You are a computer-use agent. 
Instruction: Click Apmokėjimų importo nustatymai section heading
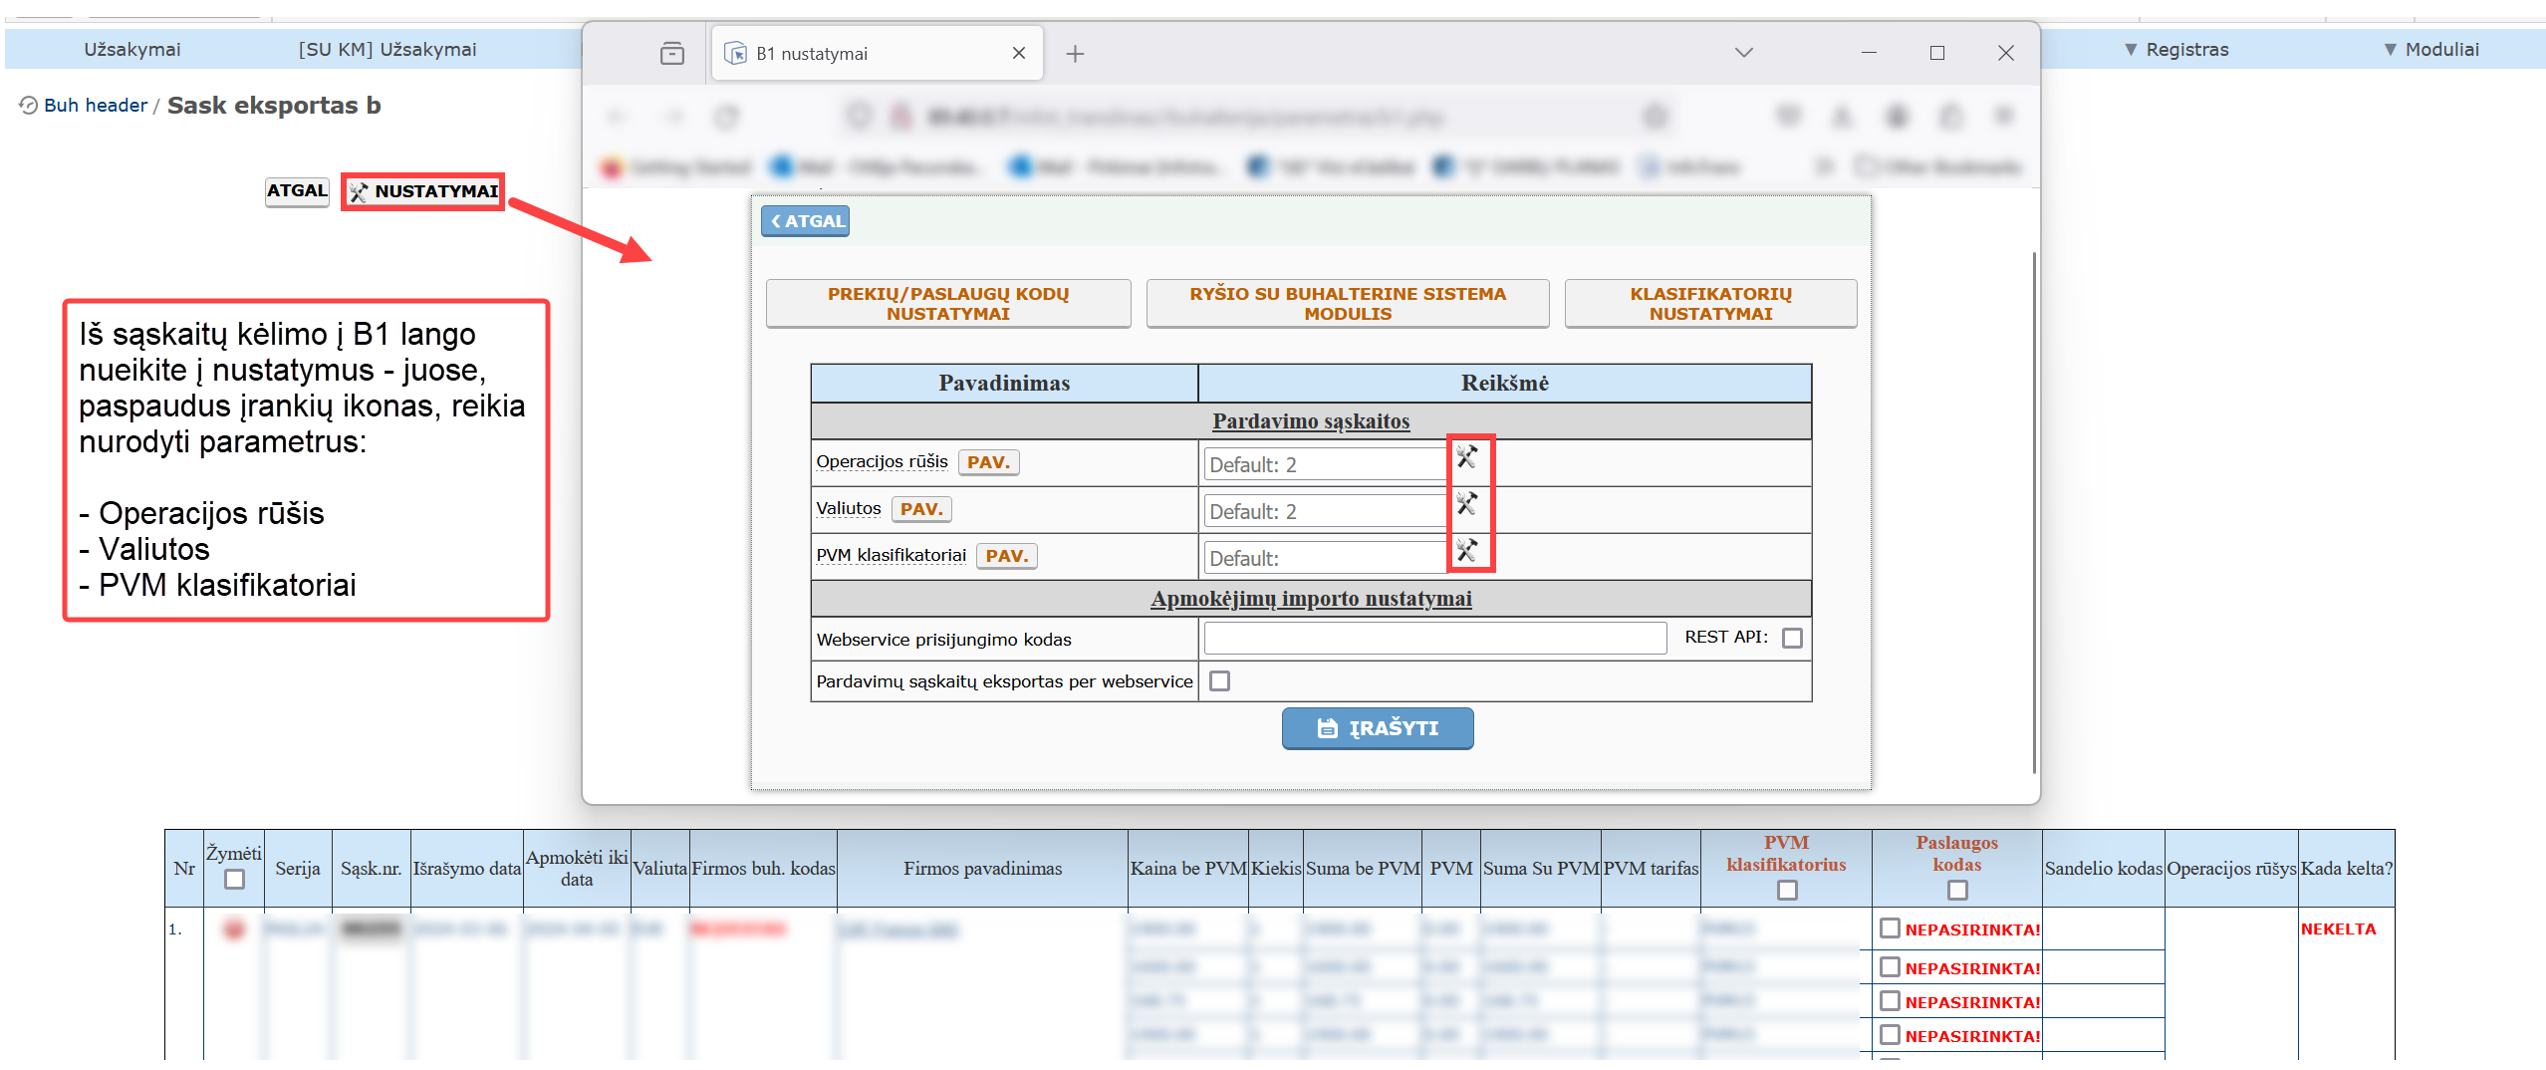pos(1310,599)
